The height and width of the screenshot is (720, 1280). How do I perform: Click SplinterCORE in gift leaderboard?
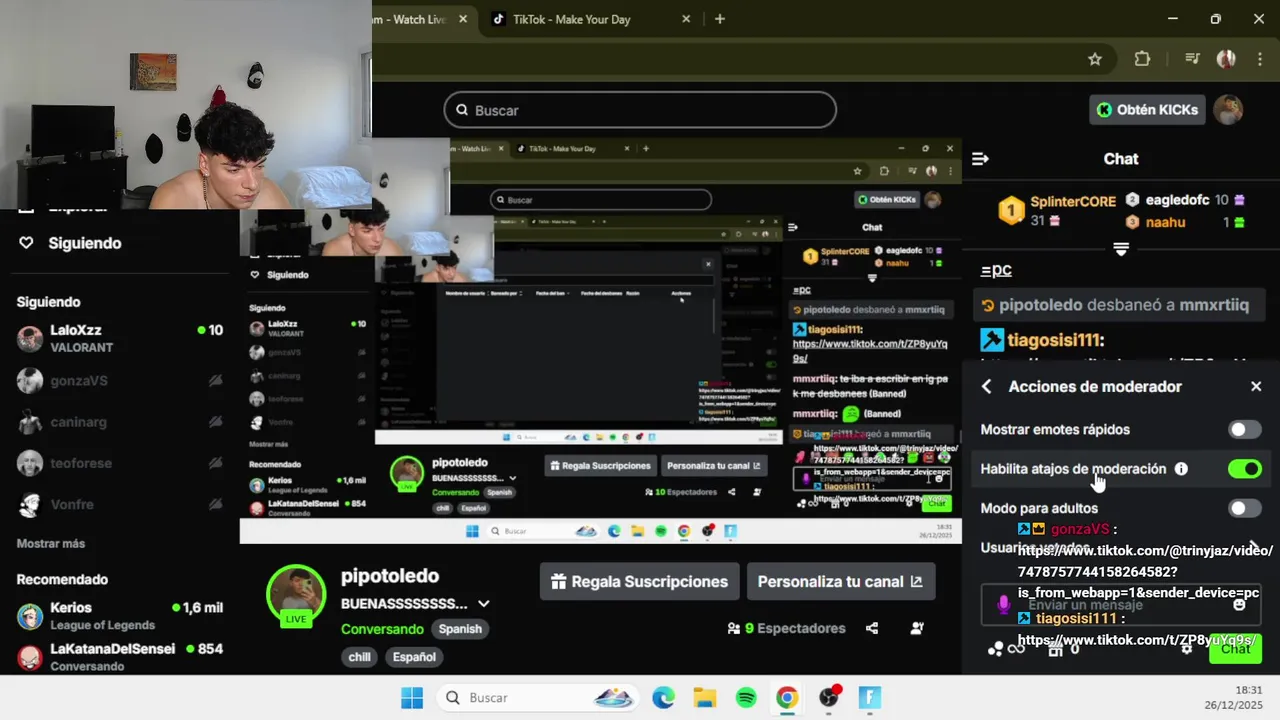(x=1073, y=201)
